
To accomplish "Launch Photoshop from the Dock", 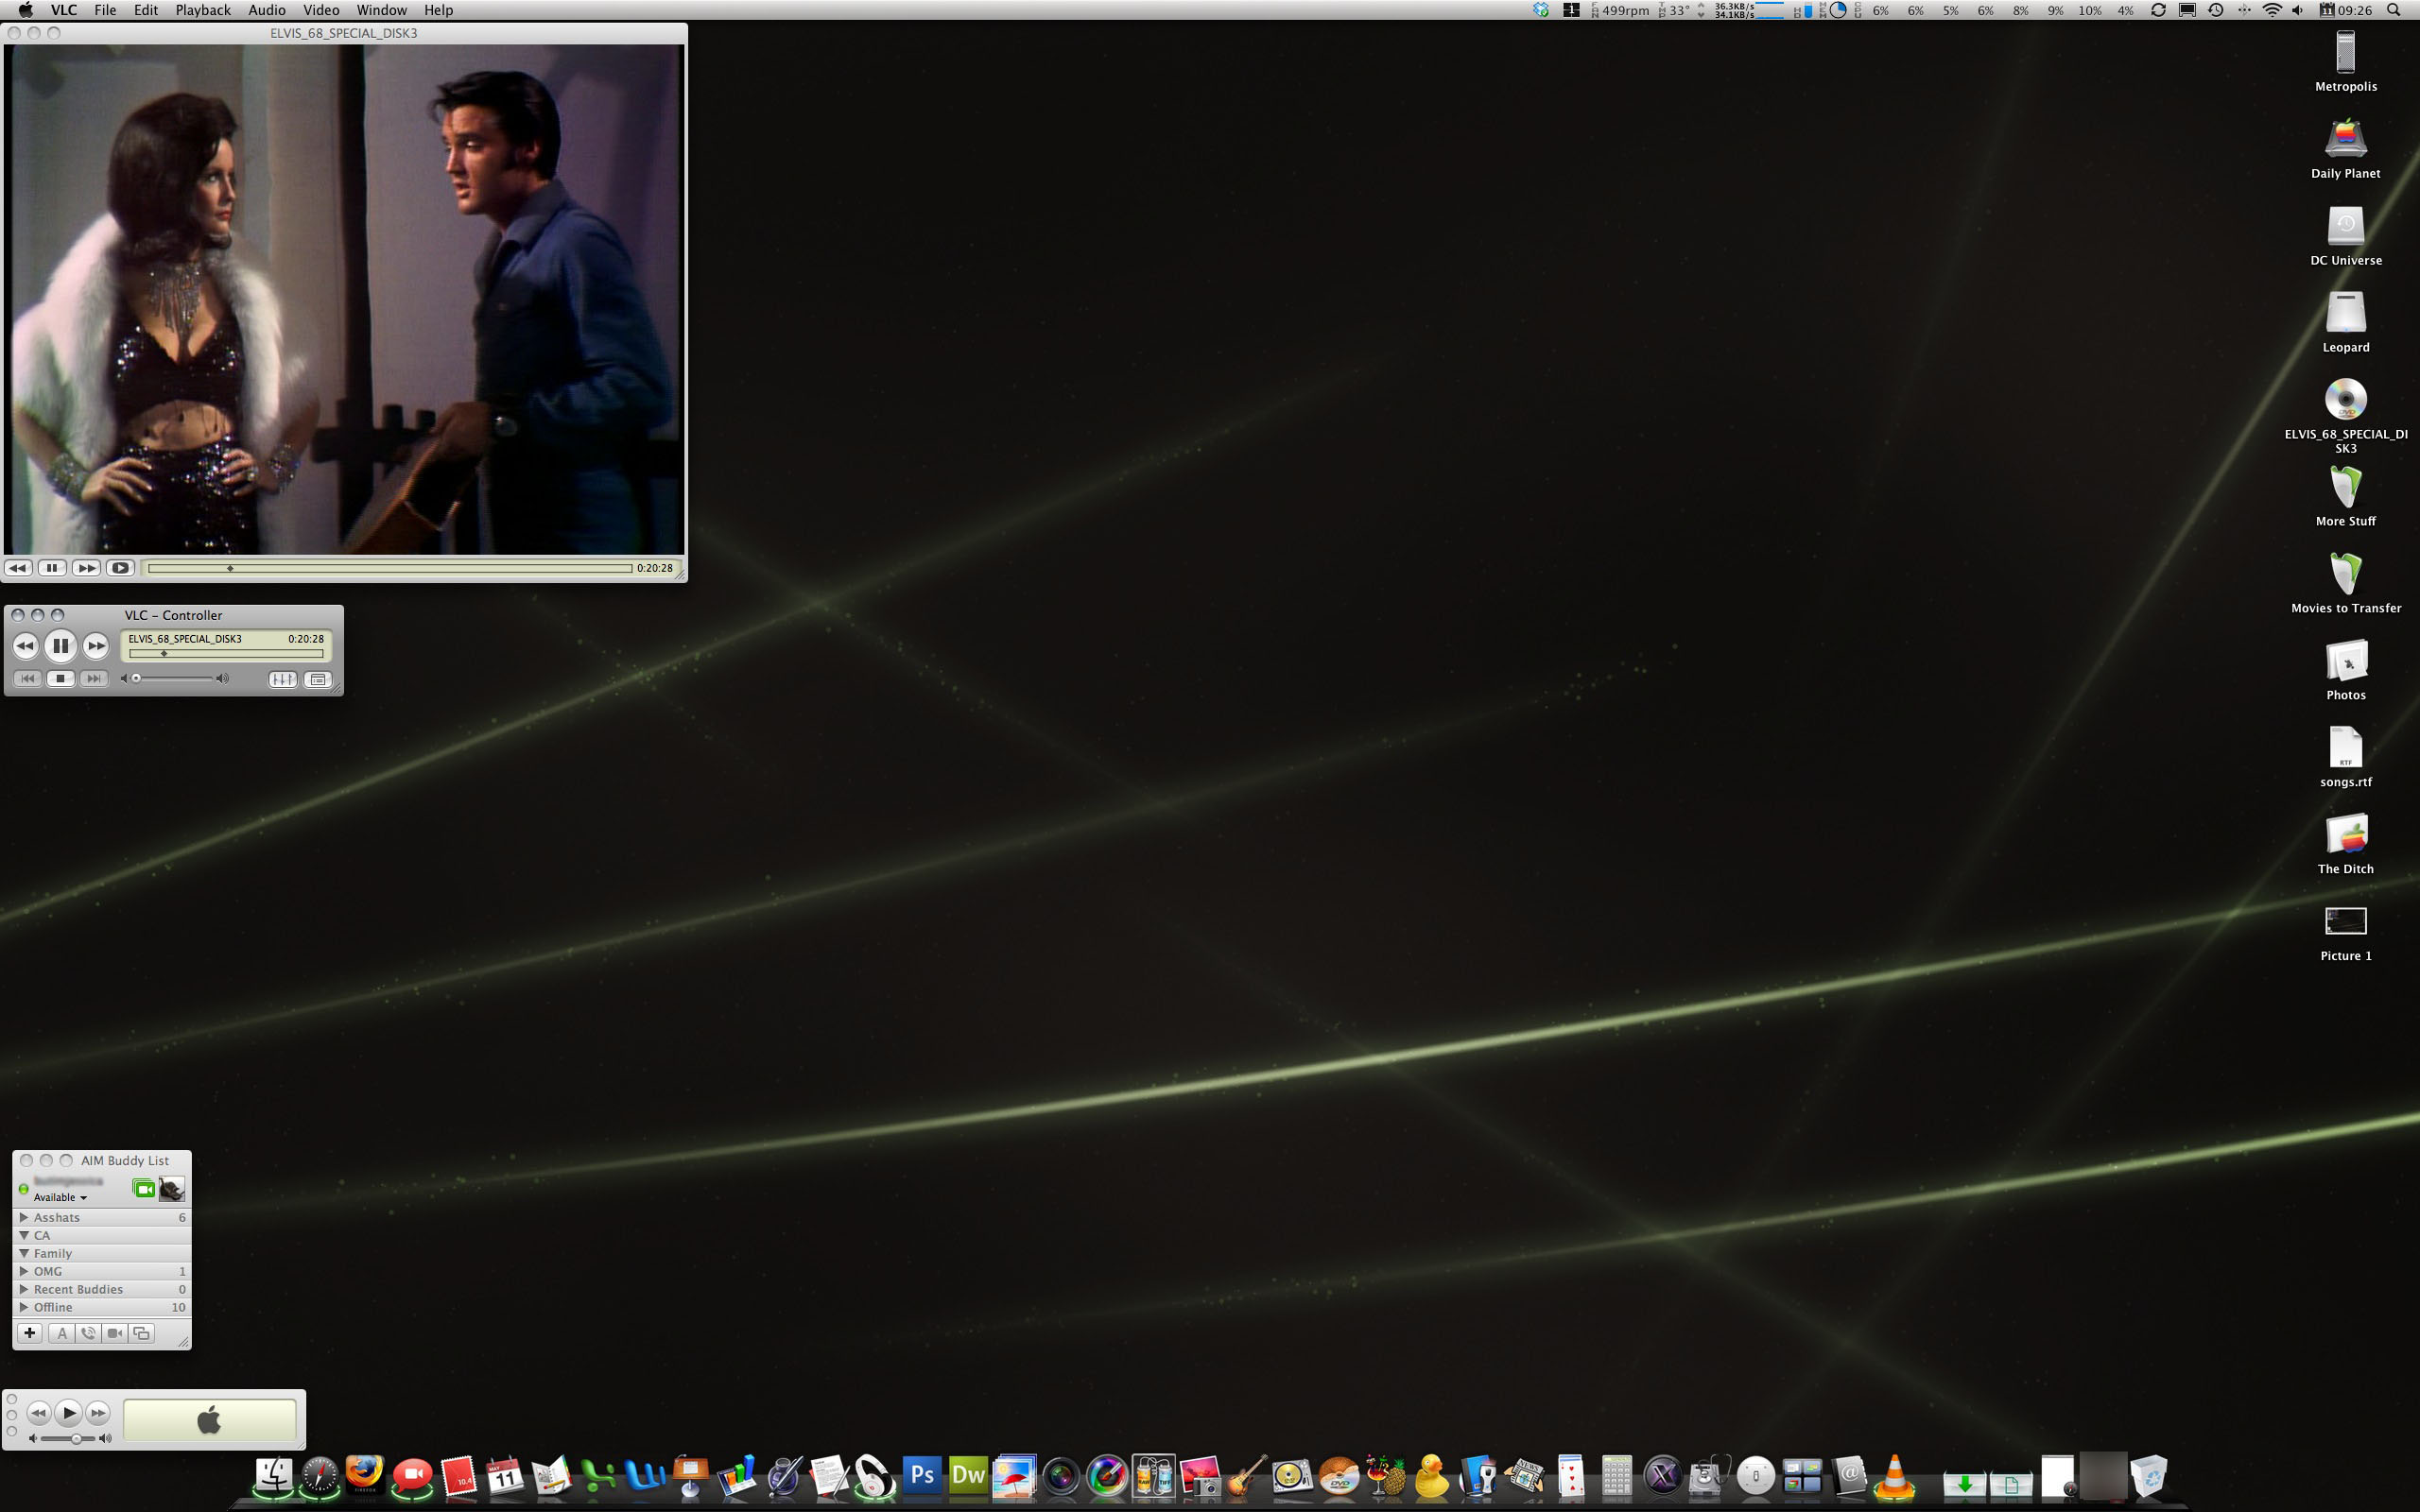I will tap(922, 1475).
